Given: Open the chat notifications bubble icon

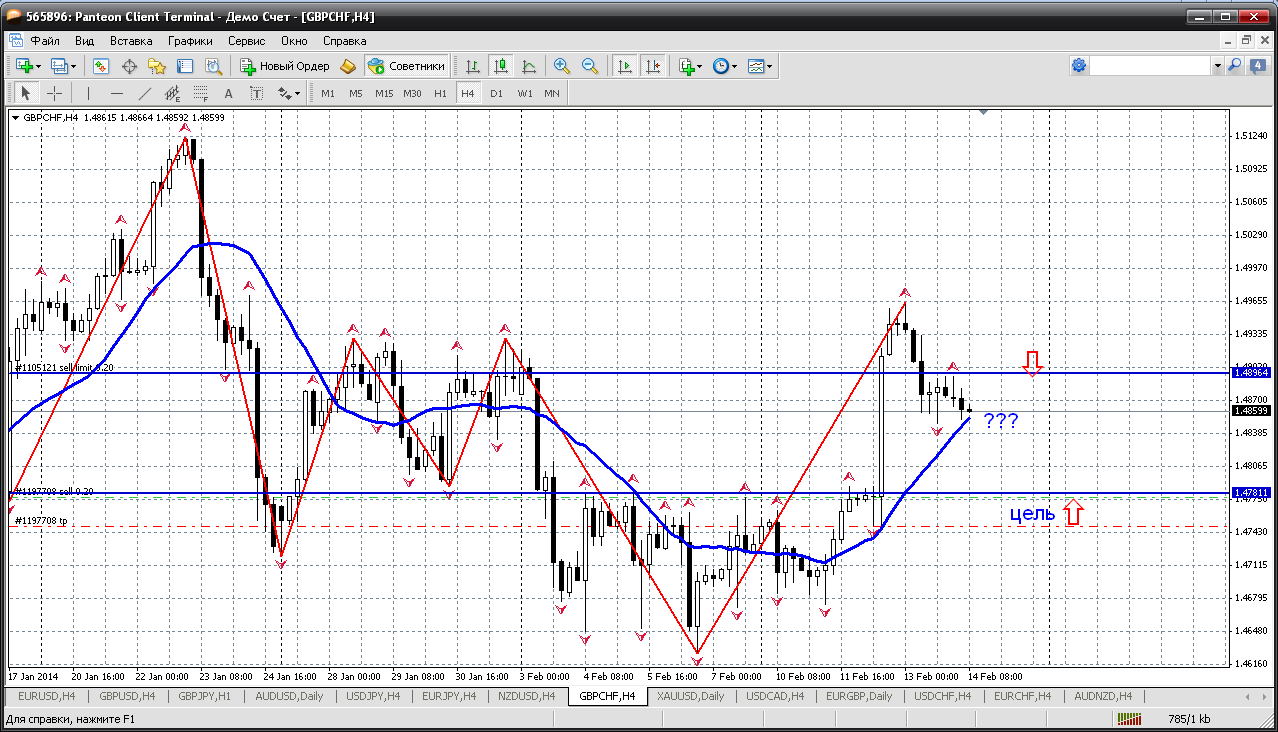Looking at the screenshot, I should 1257,66.
